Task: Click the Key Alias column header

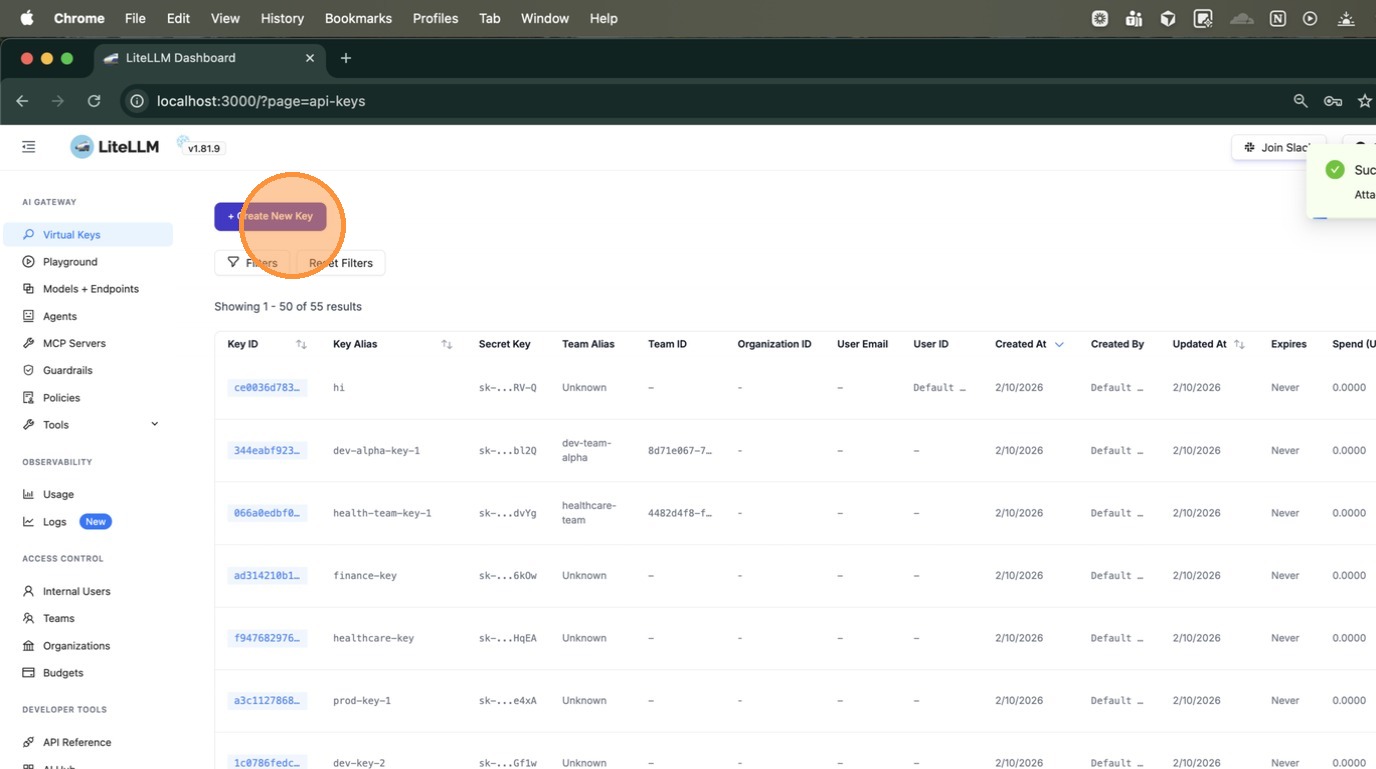Action: point(355,344)
